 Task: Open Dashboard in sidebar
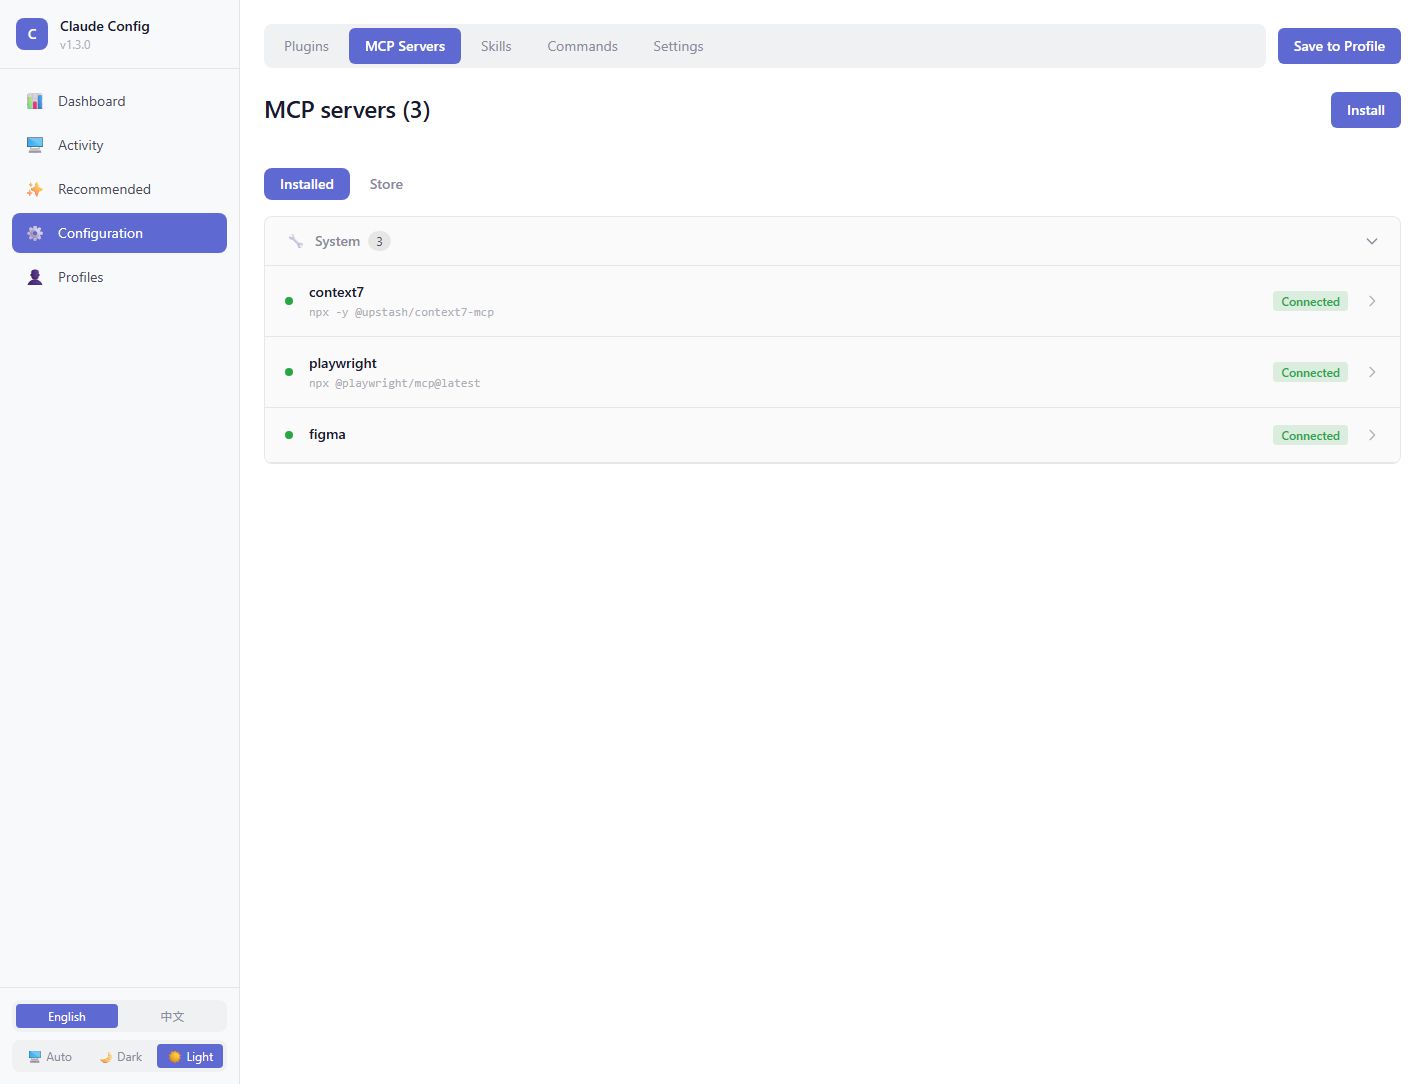click(x=119, y=101)
